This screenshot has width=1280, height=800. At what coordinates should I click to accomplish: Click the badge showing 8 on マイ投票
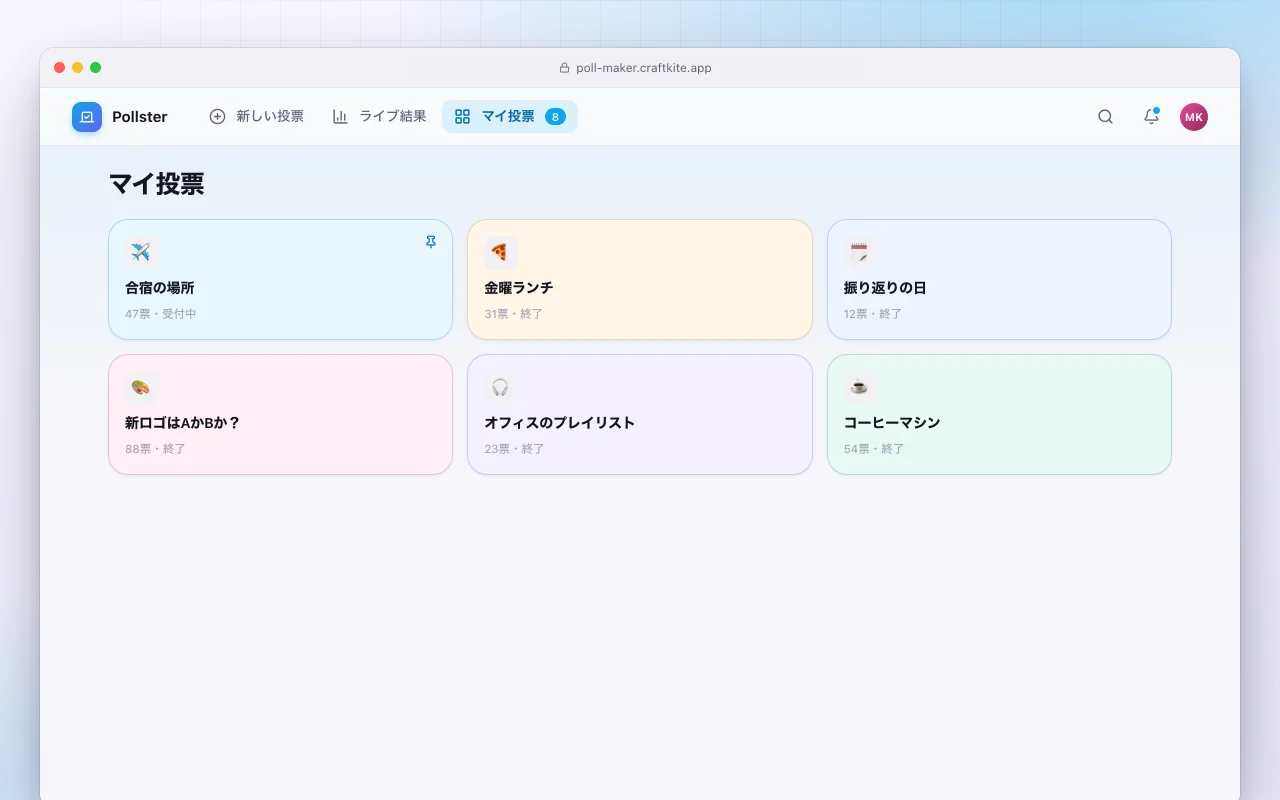[555, 117]
